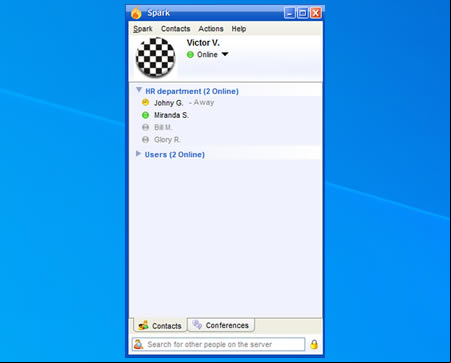Open the Spark menu
Screen dimensions: 451x363
tap(143, 29)
